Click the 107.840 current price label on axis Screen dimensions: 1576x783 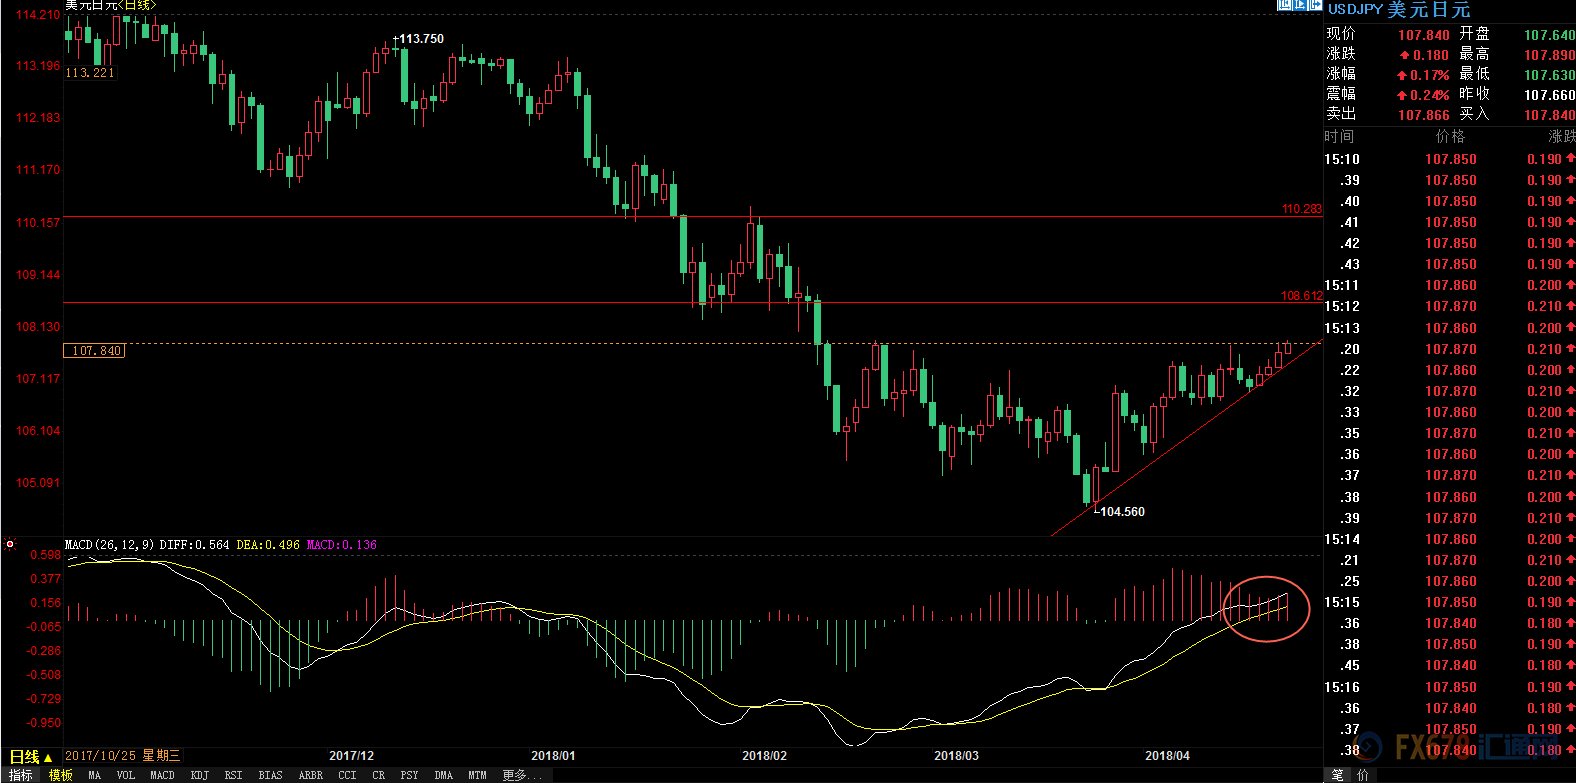tap(95, 351)
